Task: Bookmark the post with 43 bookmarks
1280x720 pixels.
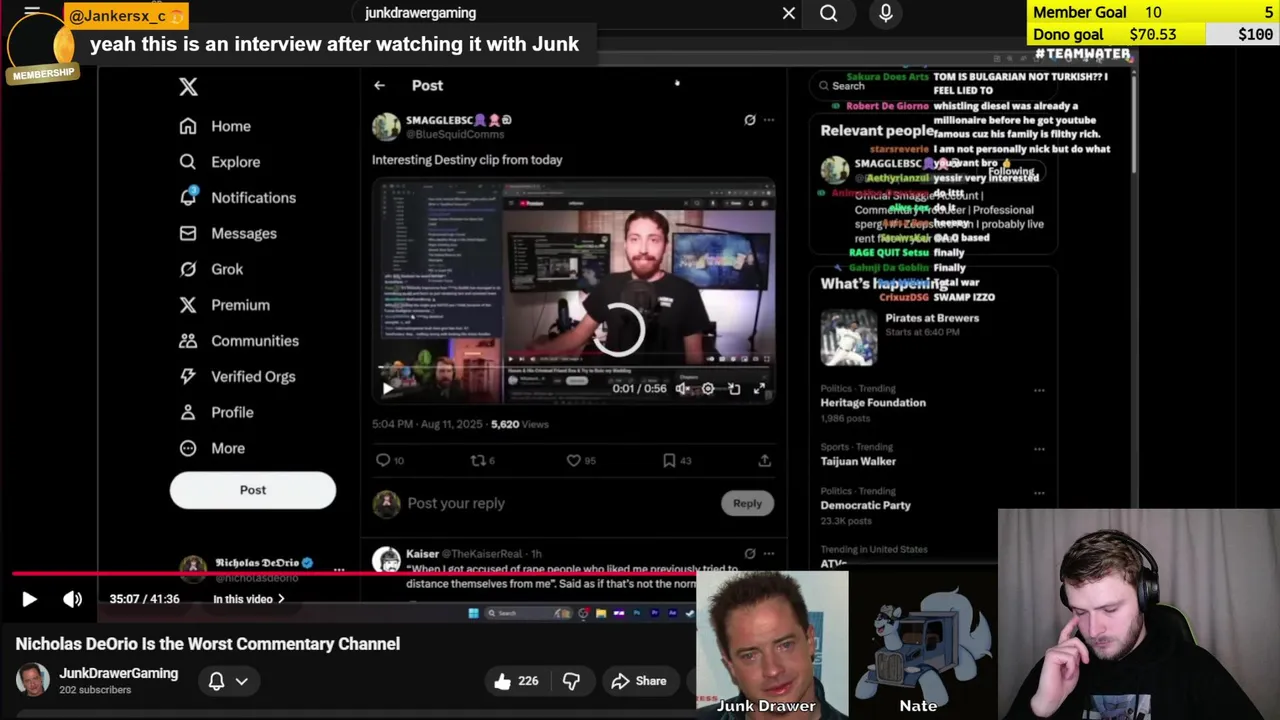Action: pos(677,461)
